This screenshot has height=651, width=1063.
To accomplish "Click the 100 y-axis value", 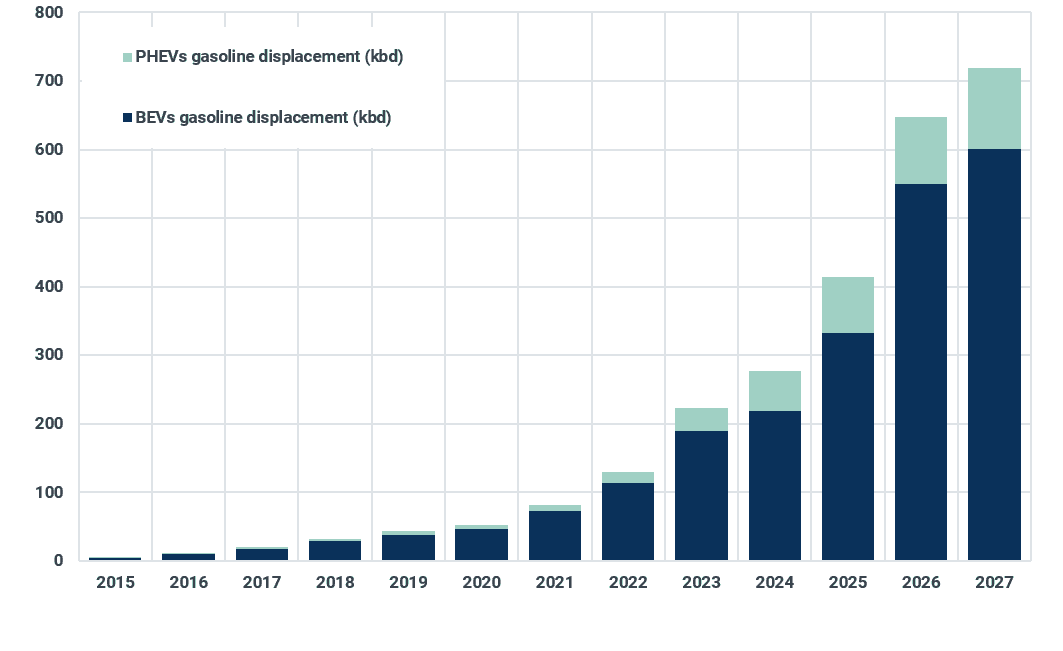I will click(x=49, y=492).
